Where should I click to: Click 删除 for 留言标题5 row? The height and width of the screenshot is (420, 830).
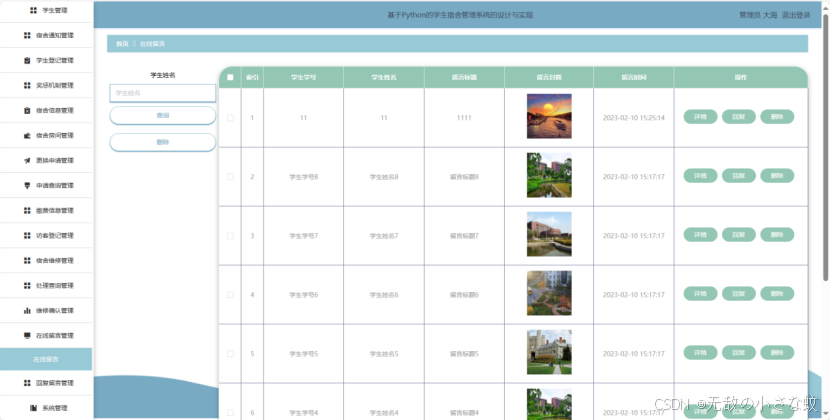pyautogui.click(x=777, y=352)
